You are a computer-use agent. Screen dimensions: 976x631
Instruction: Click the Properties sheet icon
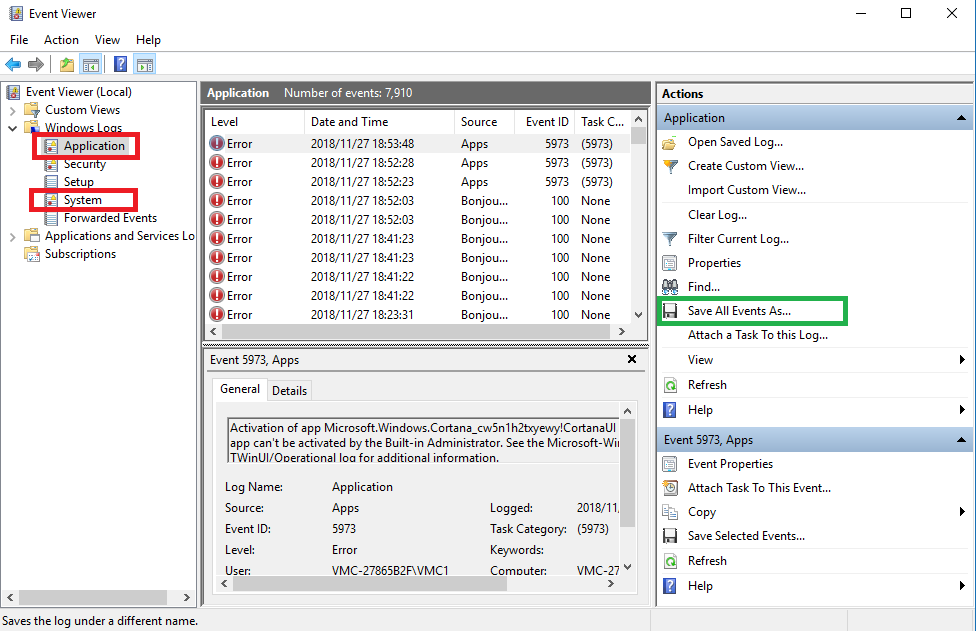670,263
